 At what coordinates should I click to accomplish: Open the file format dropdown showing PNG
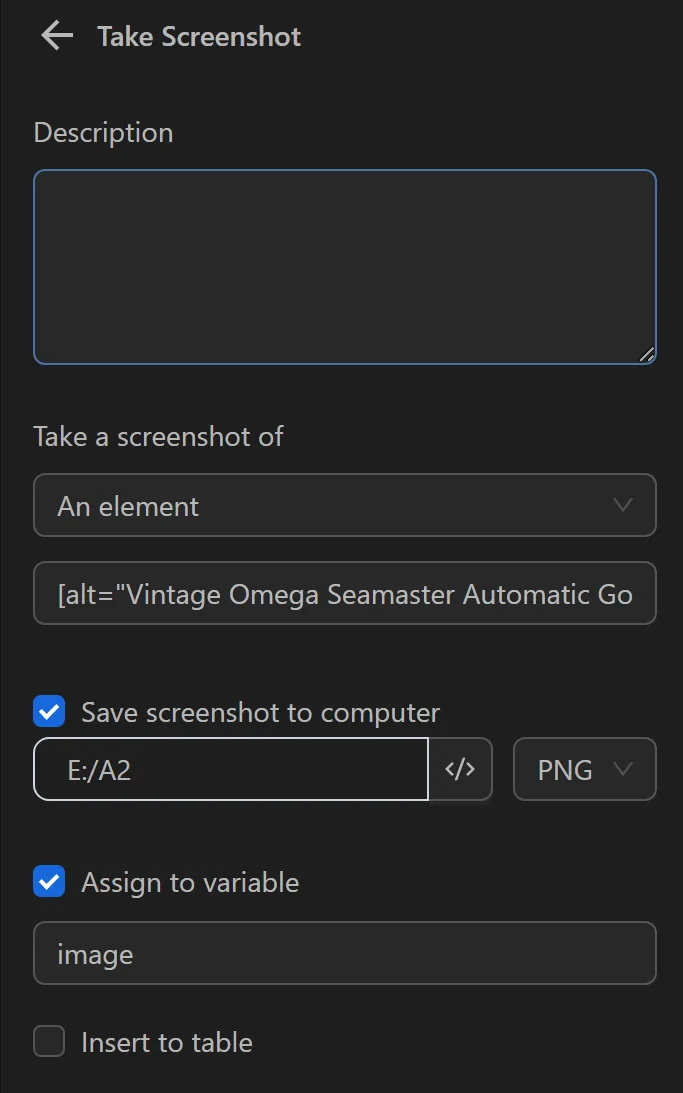coord(584,769)
